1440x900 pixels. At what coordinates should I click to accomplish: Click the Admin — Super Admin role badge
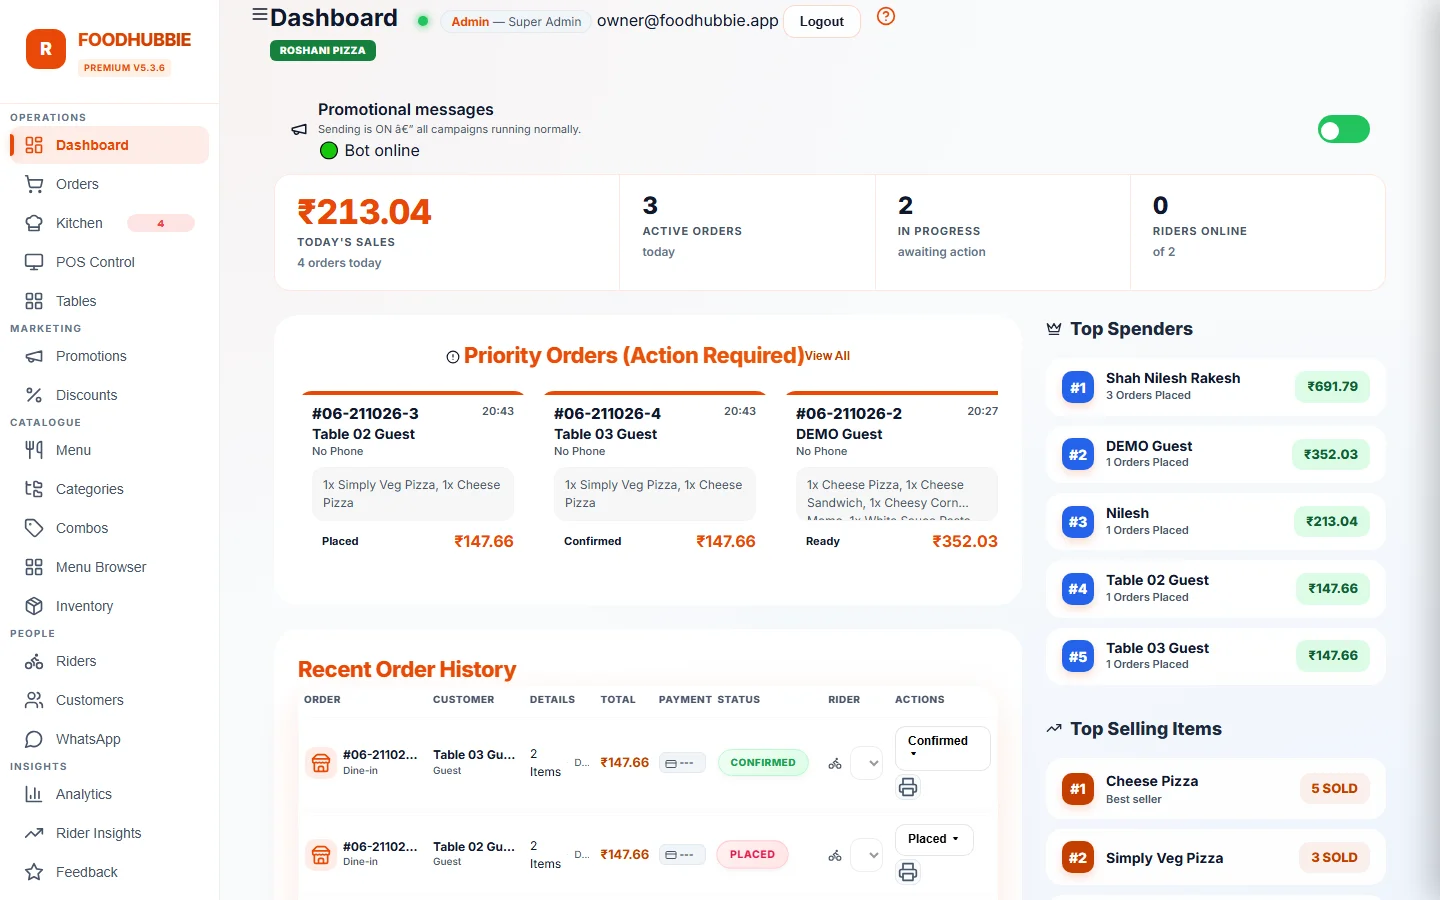pyautogui.click(x=516, y=21)
